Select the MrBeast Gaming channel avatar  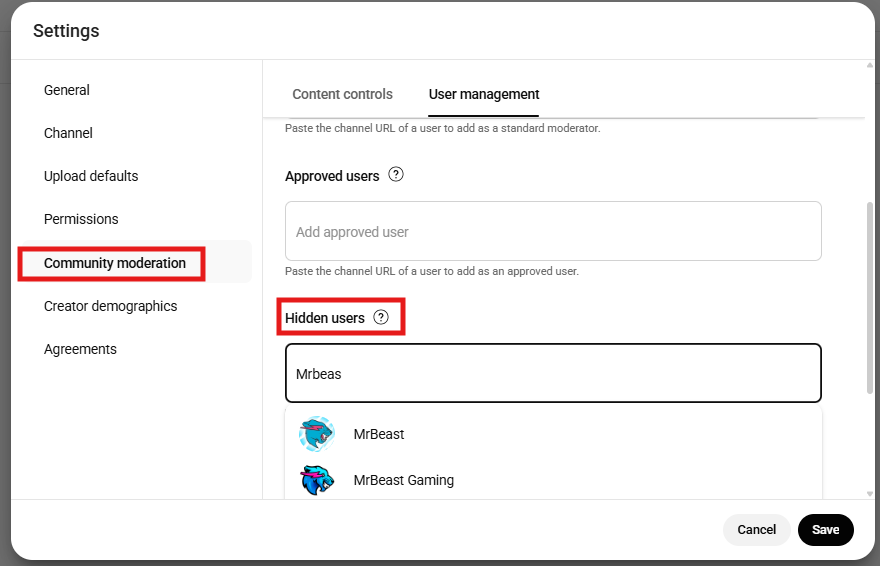pyautogui.click(x=317, y=480)
